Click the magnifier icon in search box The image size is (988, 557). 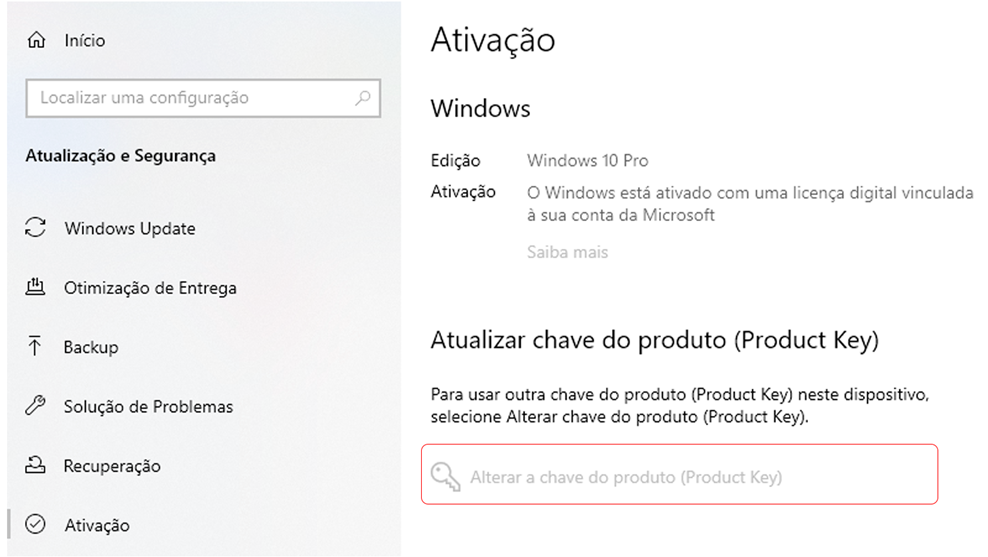pyautogui.click(x=363, y=98)
